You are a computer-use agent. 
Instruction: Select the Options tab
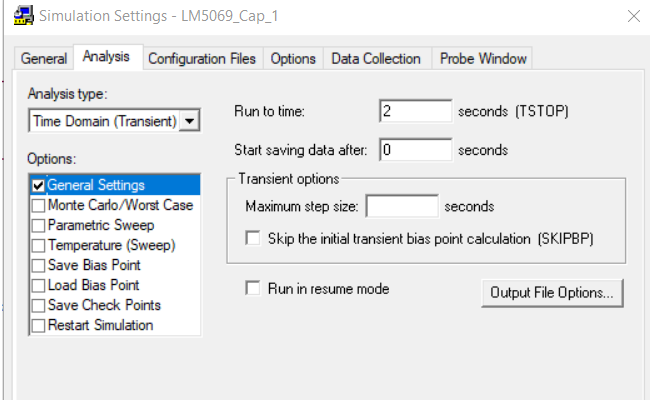293,59
